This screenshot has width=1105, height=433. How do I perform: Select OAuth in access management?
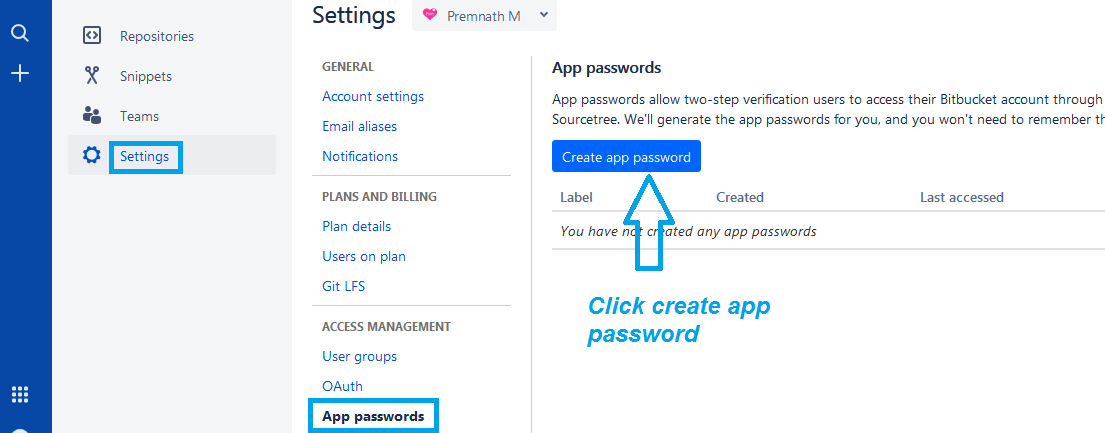pyautogui.click(x=342, y=386)
